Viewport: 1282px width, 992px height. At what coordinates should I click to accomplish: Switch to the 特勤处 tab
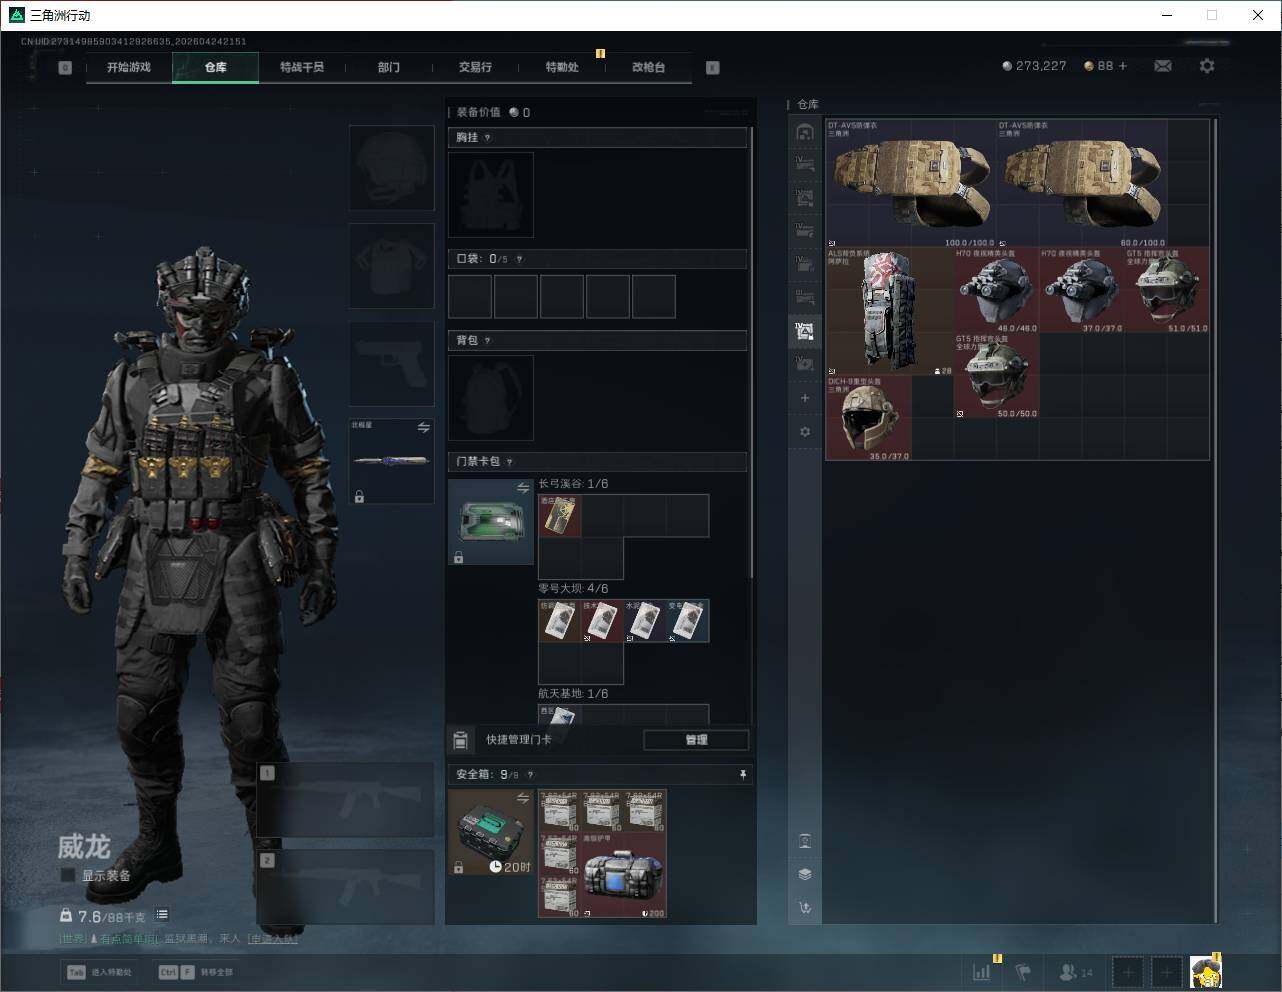(x=562, y=67)
